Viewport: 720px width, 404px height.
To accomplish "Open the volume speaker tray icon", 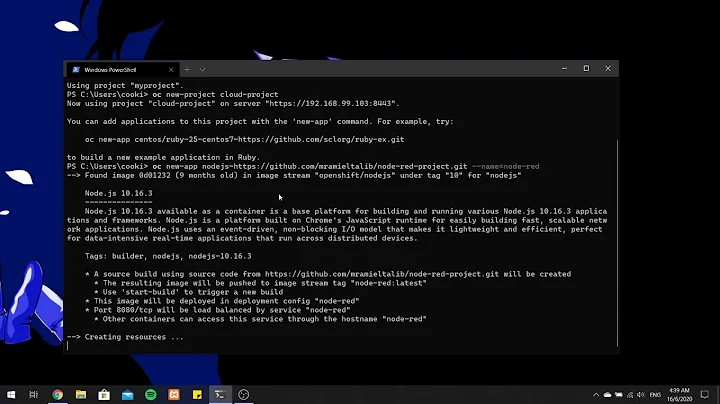I will (641, 395).
